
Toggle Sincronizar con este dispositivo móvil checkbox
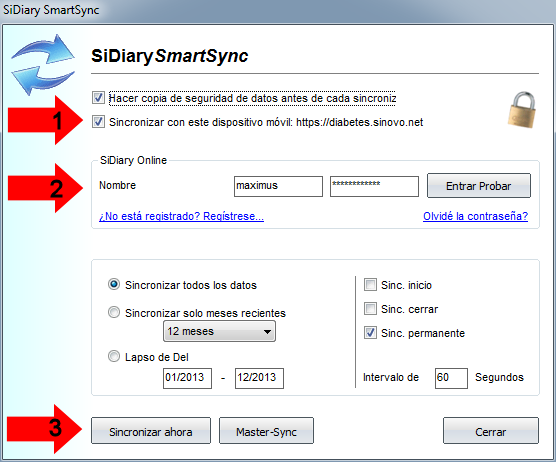[x=98, y=122]
